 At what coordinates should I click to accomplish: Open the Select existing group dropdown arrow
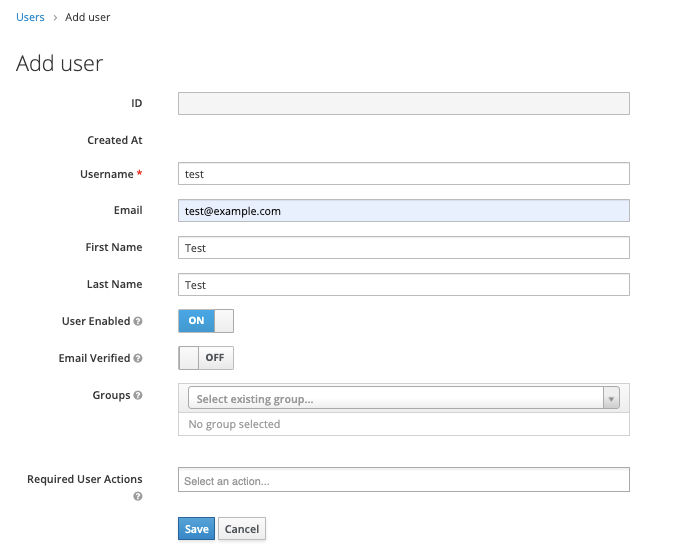[611, 398]
